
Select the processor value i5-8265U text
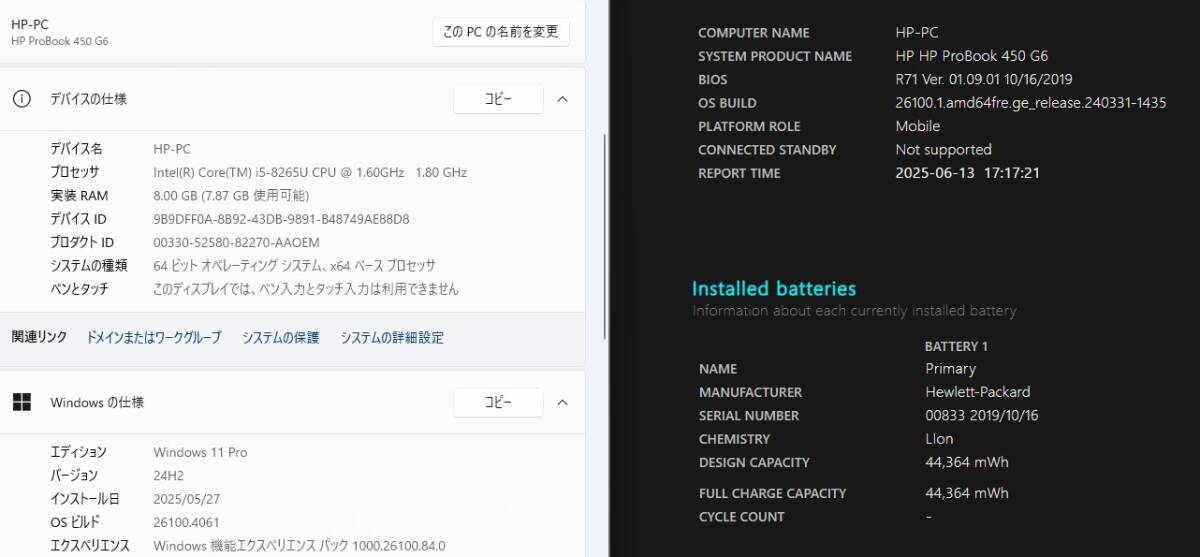310,172
